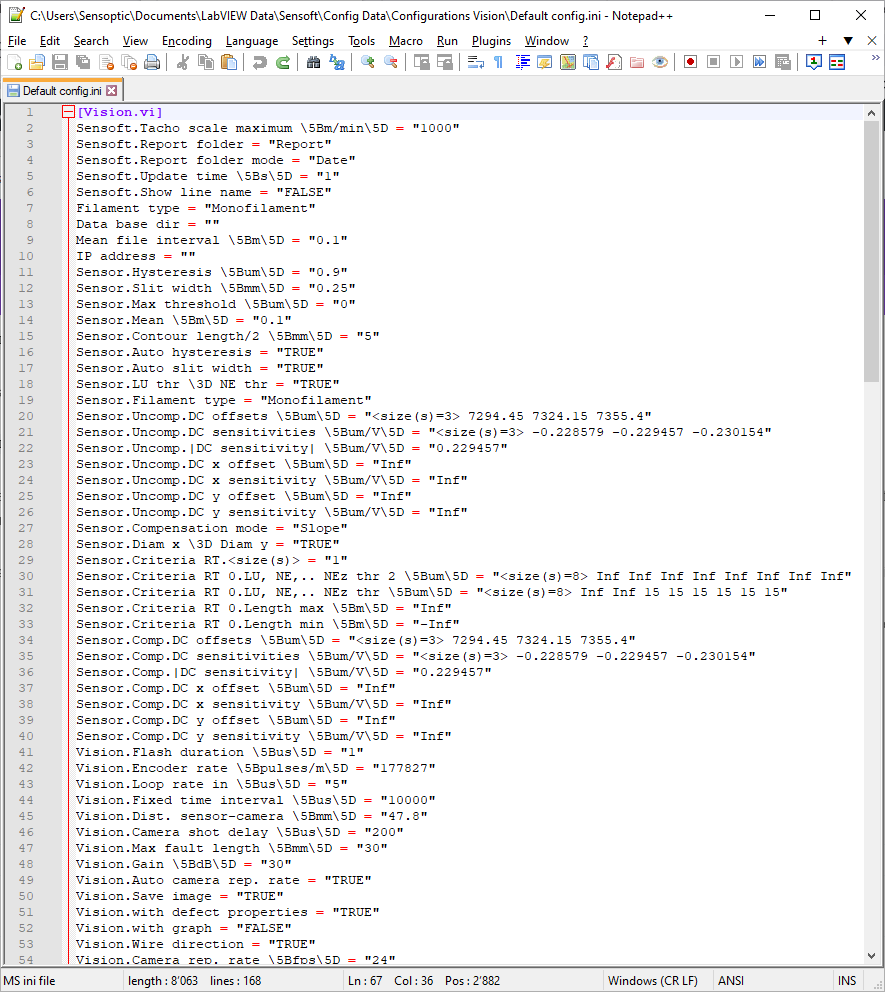Screen dimensions: 885x992
Task: Toggle the indent guide icon
Action: (522, 62)
